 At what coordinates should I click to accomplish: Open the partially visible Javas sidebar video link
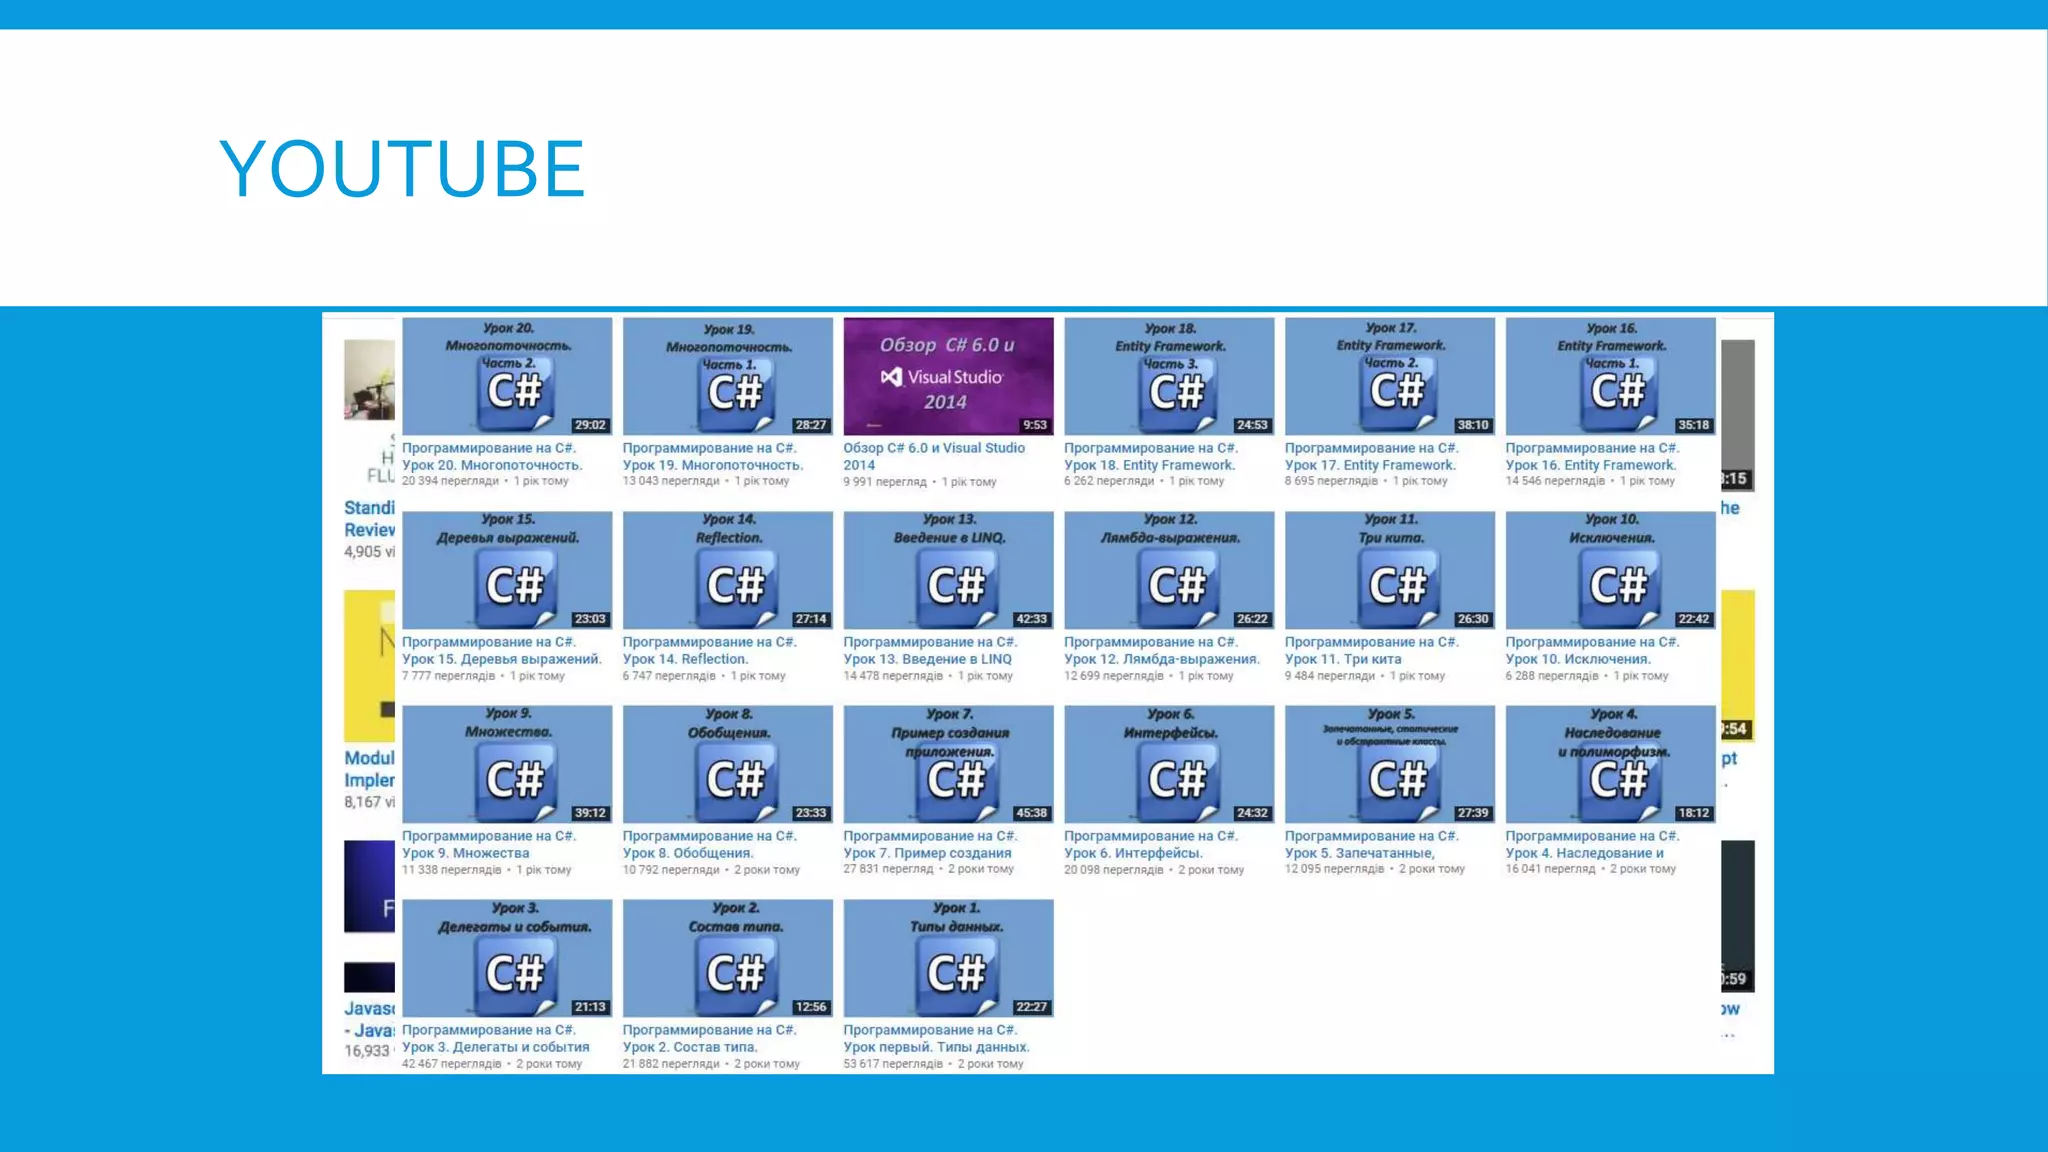pyautogui.click(x=369, y=1019)
